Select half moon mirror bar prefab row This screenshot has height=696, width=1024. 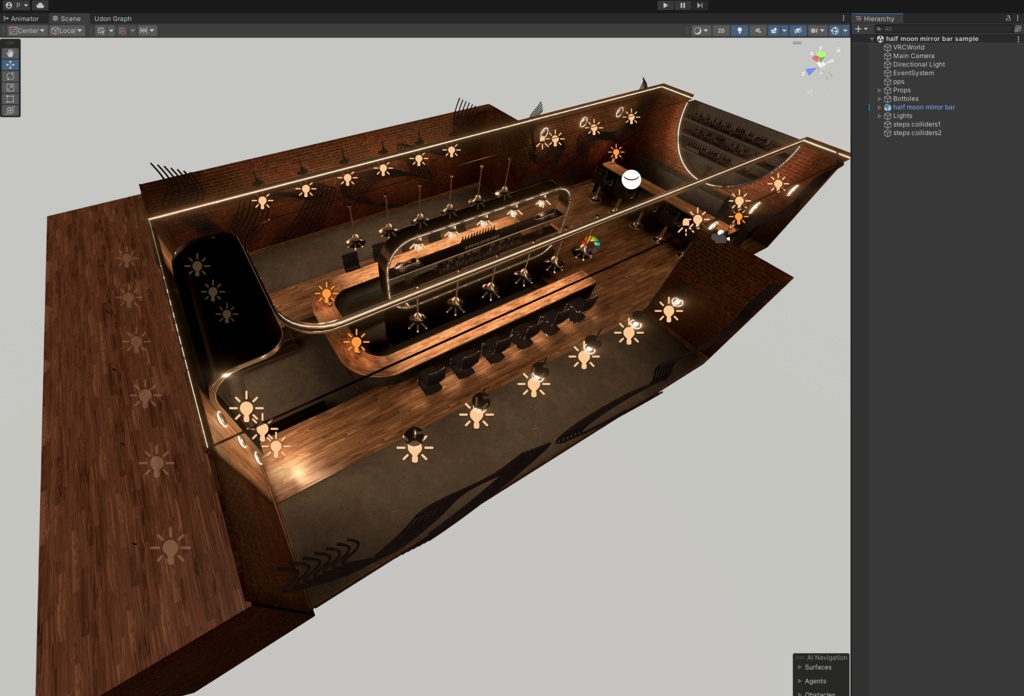coord(923,107)
